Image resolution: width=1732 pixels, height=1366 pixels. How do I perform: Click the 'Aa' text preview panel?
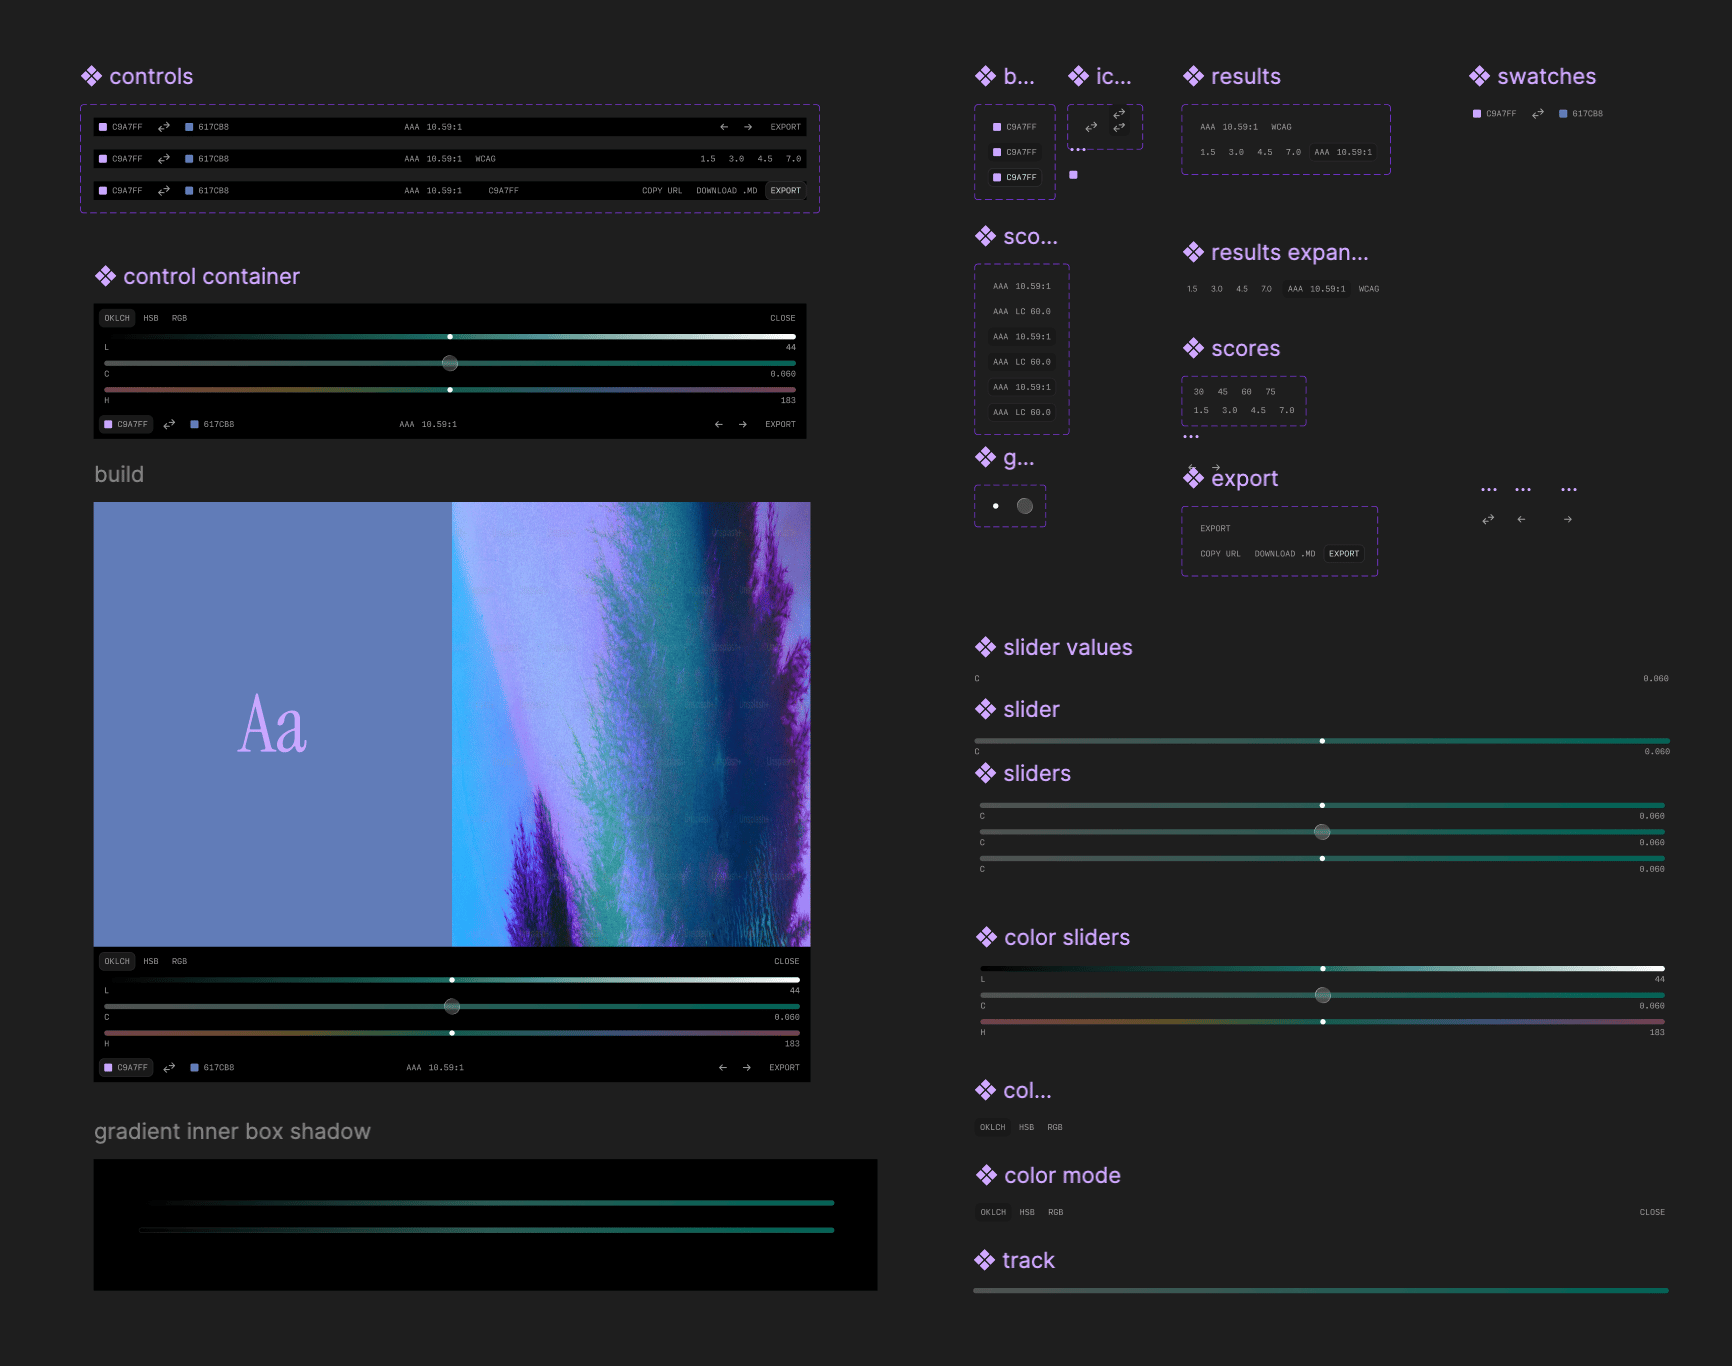point(272,724)
